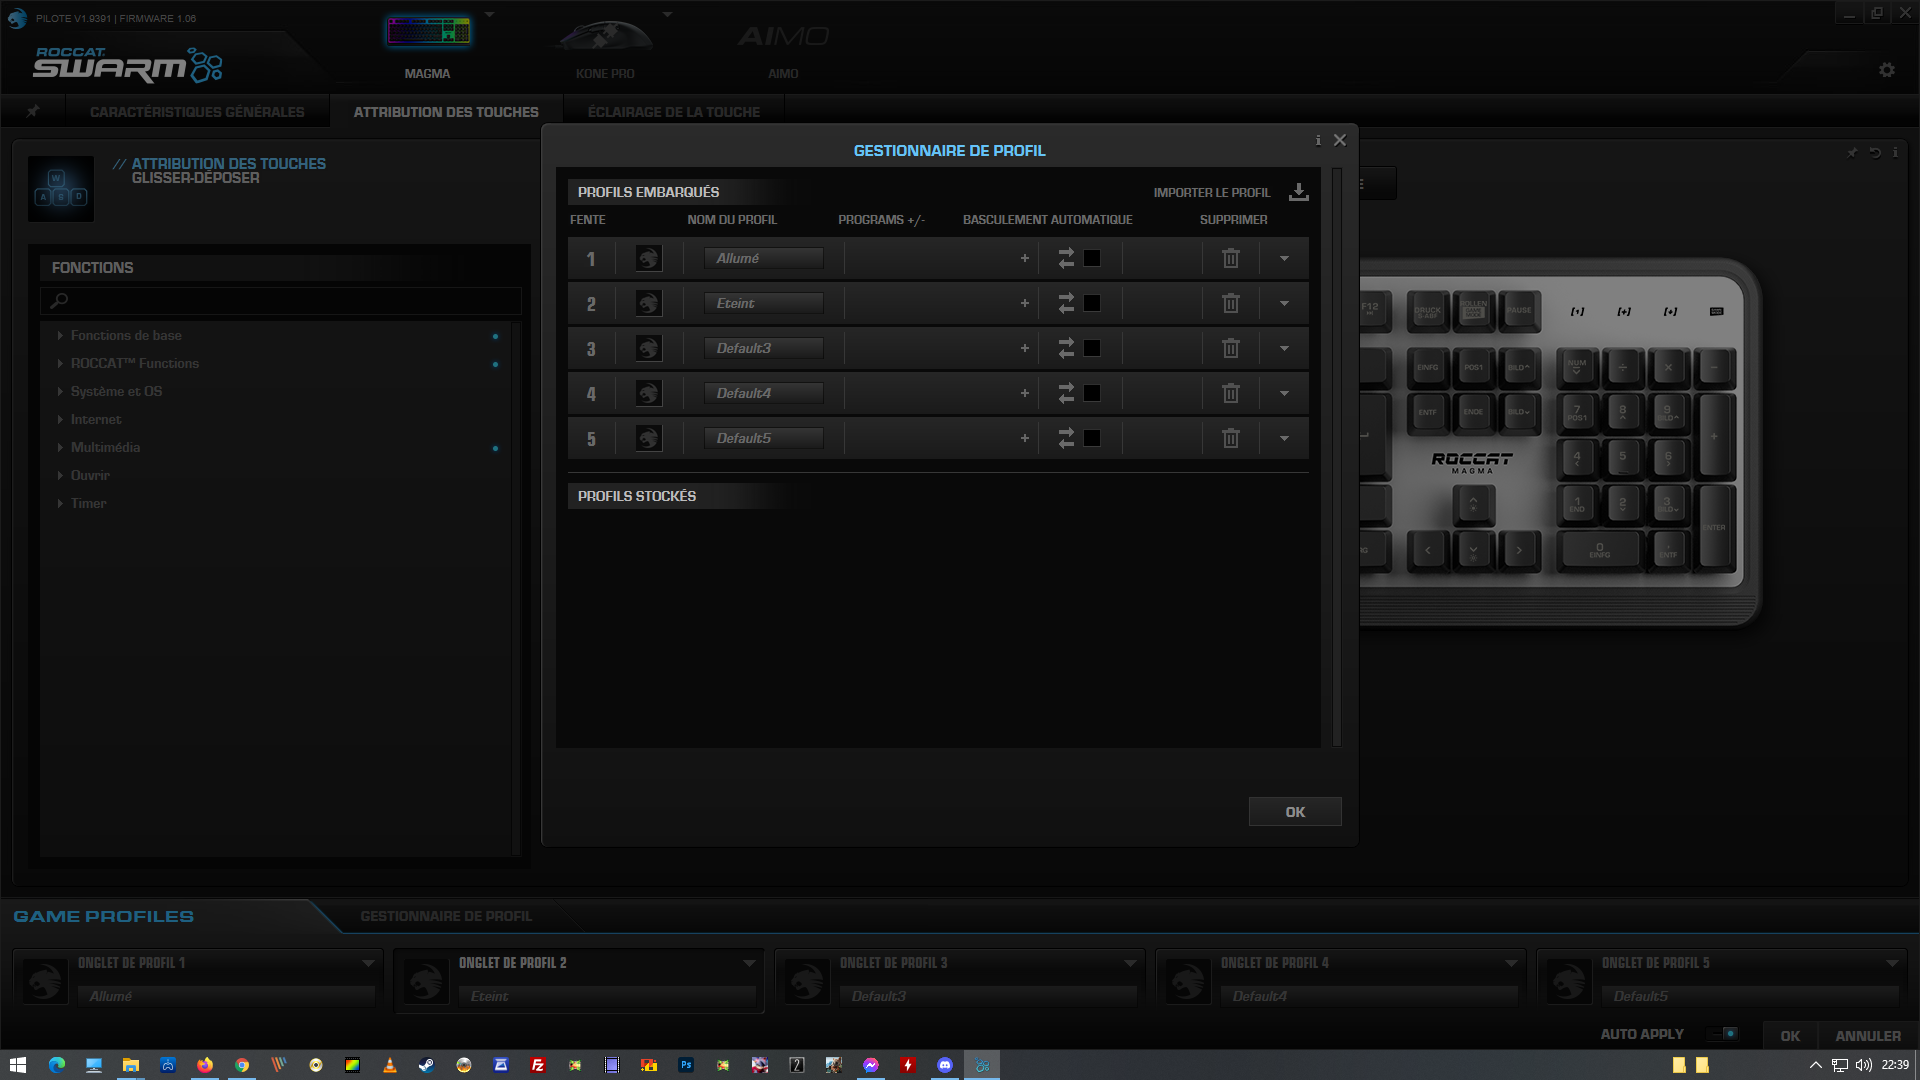Delete profile Default5 with trash icon
Viewport: 1920px width, 1080px height.
[x=1231, y=438]
